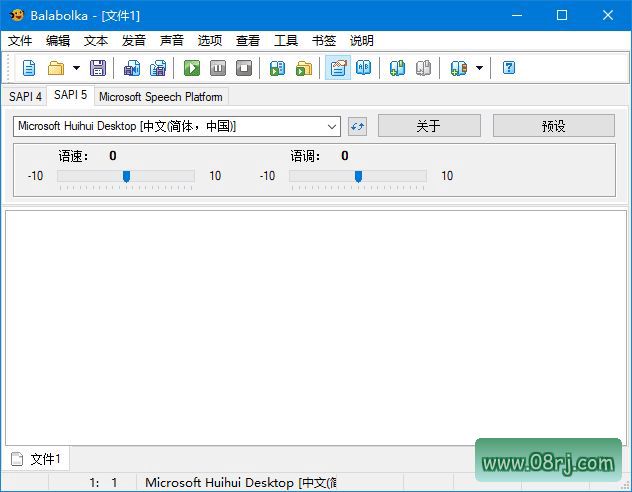Click the insert bookmark icon with plus sign
This screenshot has height=492, width=632.
pos(397,68)
